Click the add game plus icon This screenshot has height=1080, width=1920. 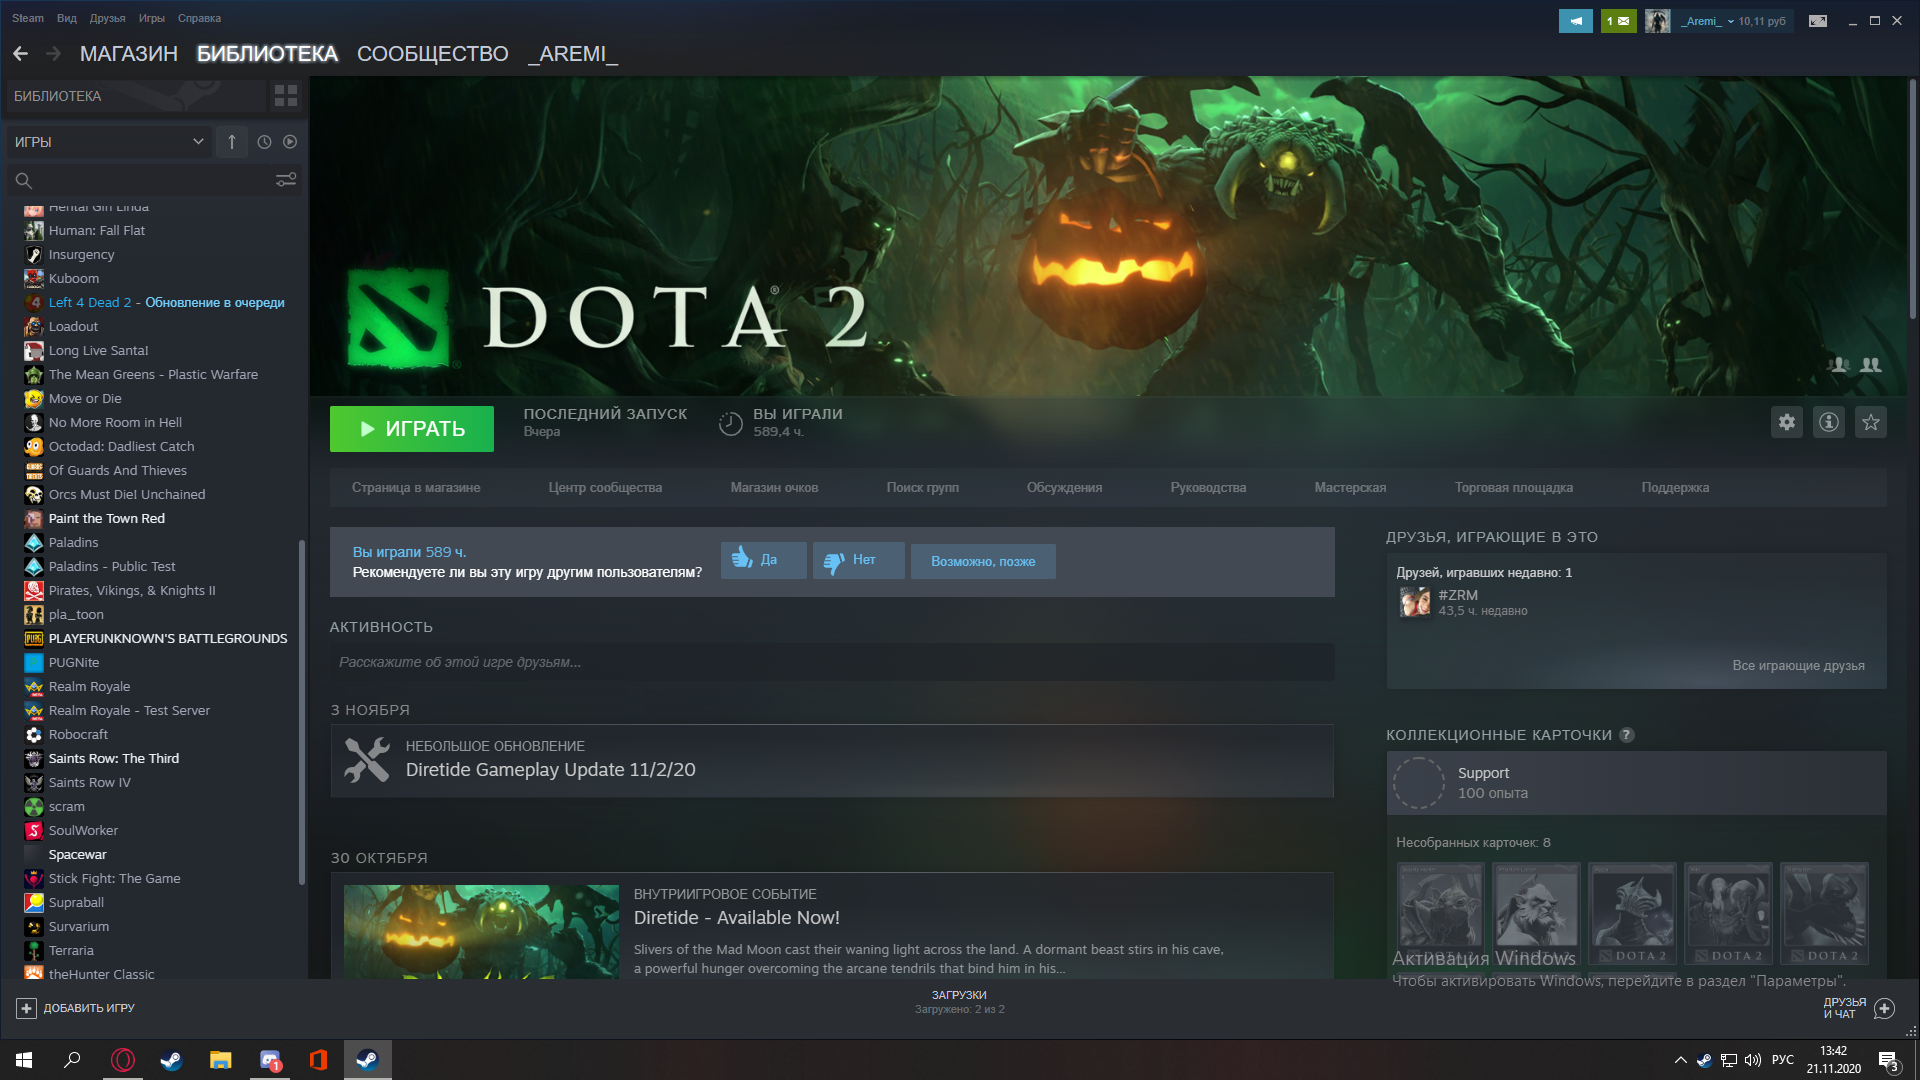(x=26, y=1008)
